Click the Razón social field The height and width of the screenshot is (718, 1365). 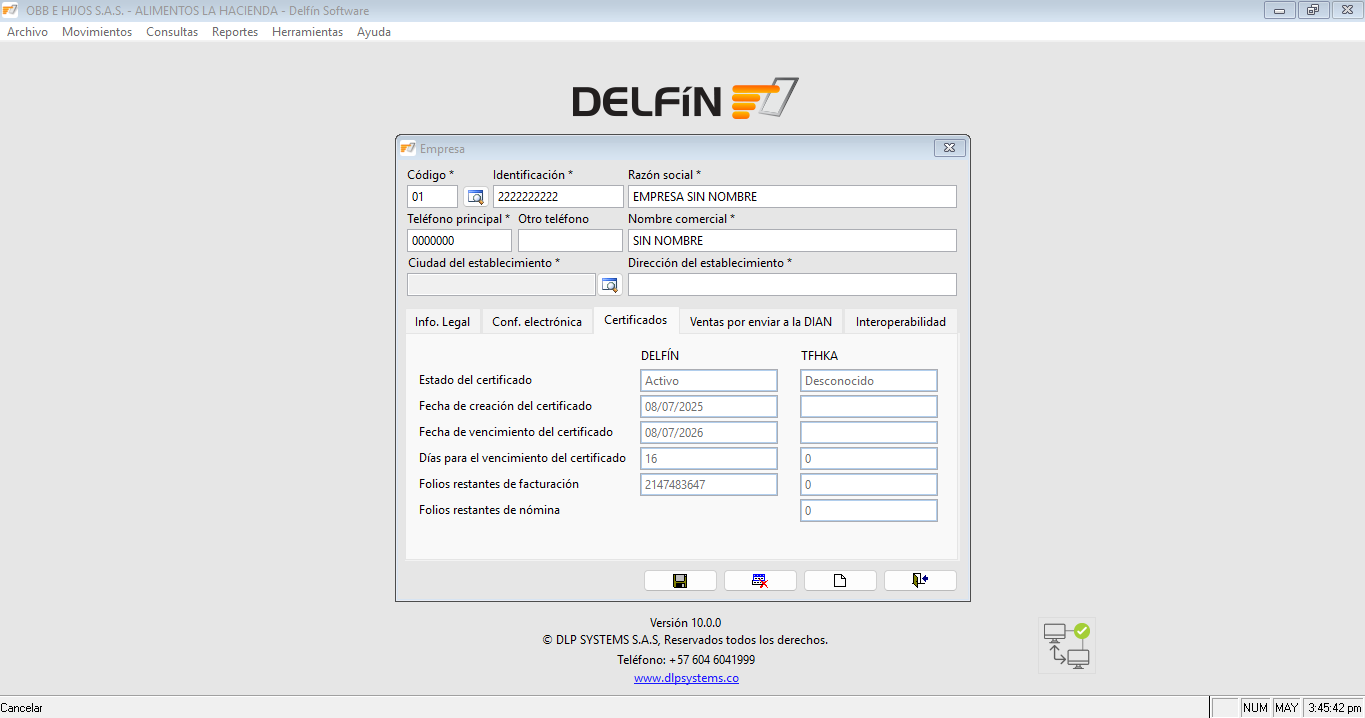point(792,197)
